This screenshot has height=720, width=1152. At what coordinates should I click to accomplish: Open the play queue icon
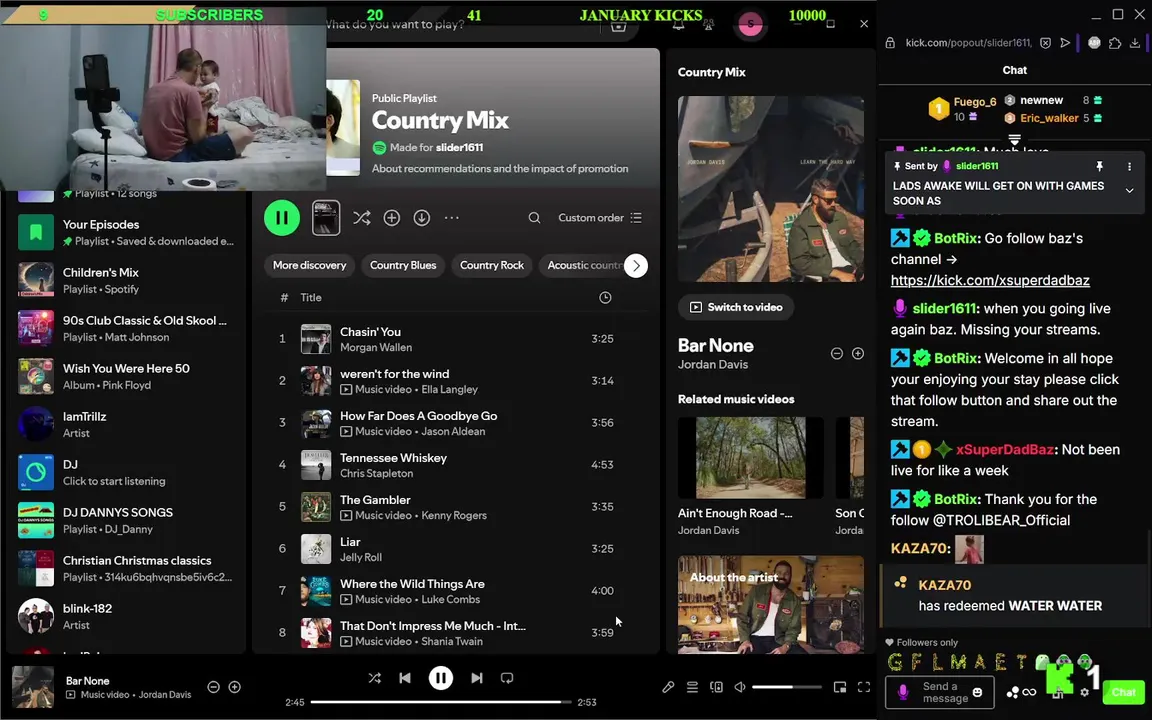pos(692,687)
